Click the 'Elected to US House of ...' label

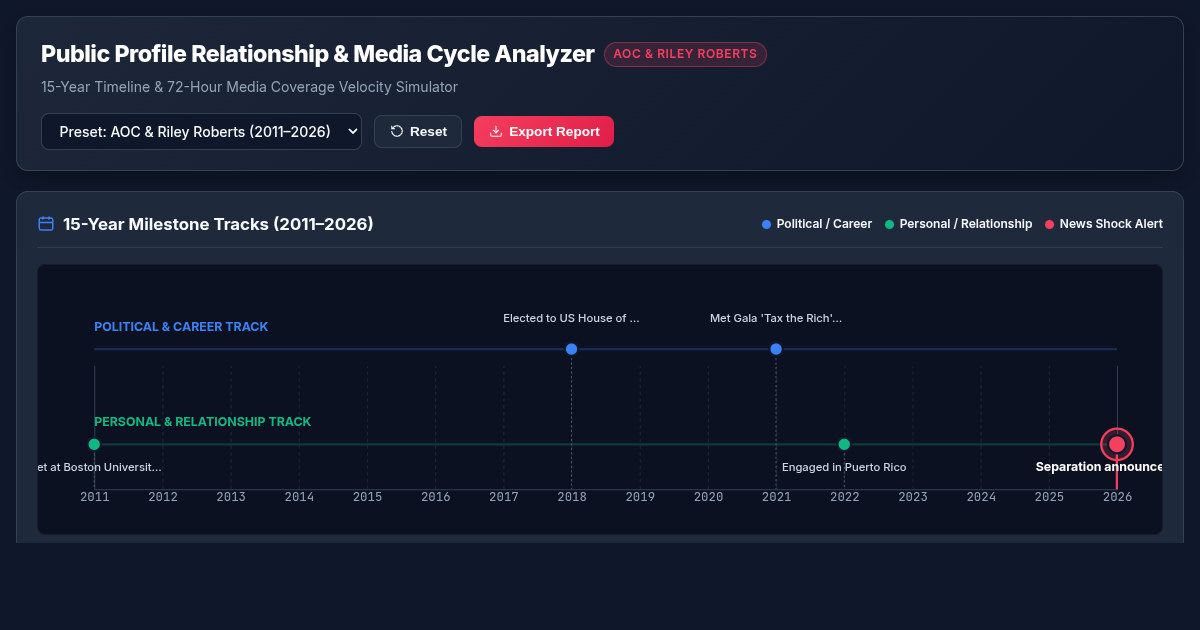coord(571,318)
